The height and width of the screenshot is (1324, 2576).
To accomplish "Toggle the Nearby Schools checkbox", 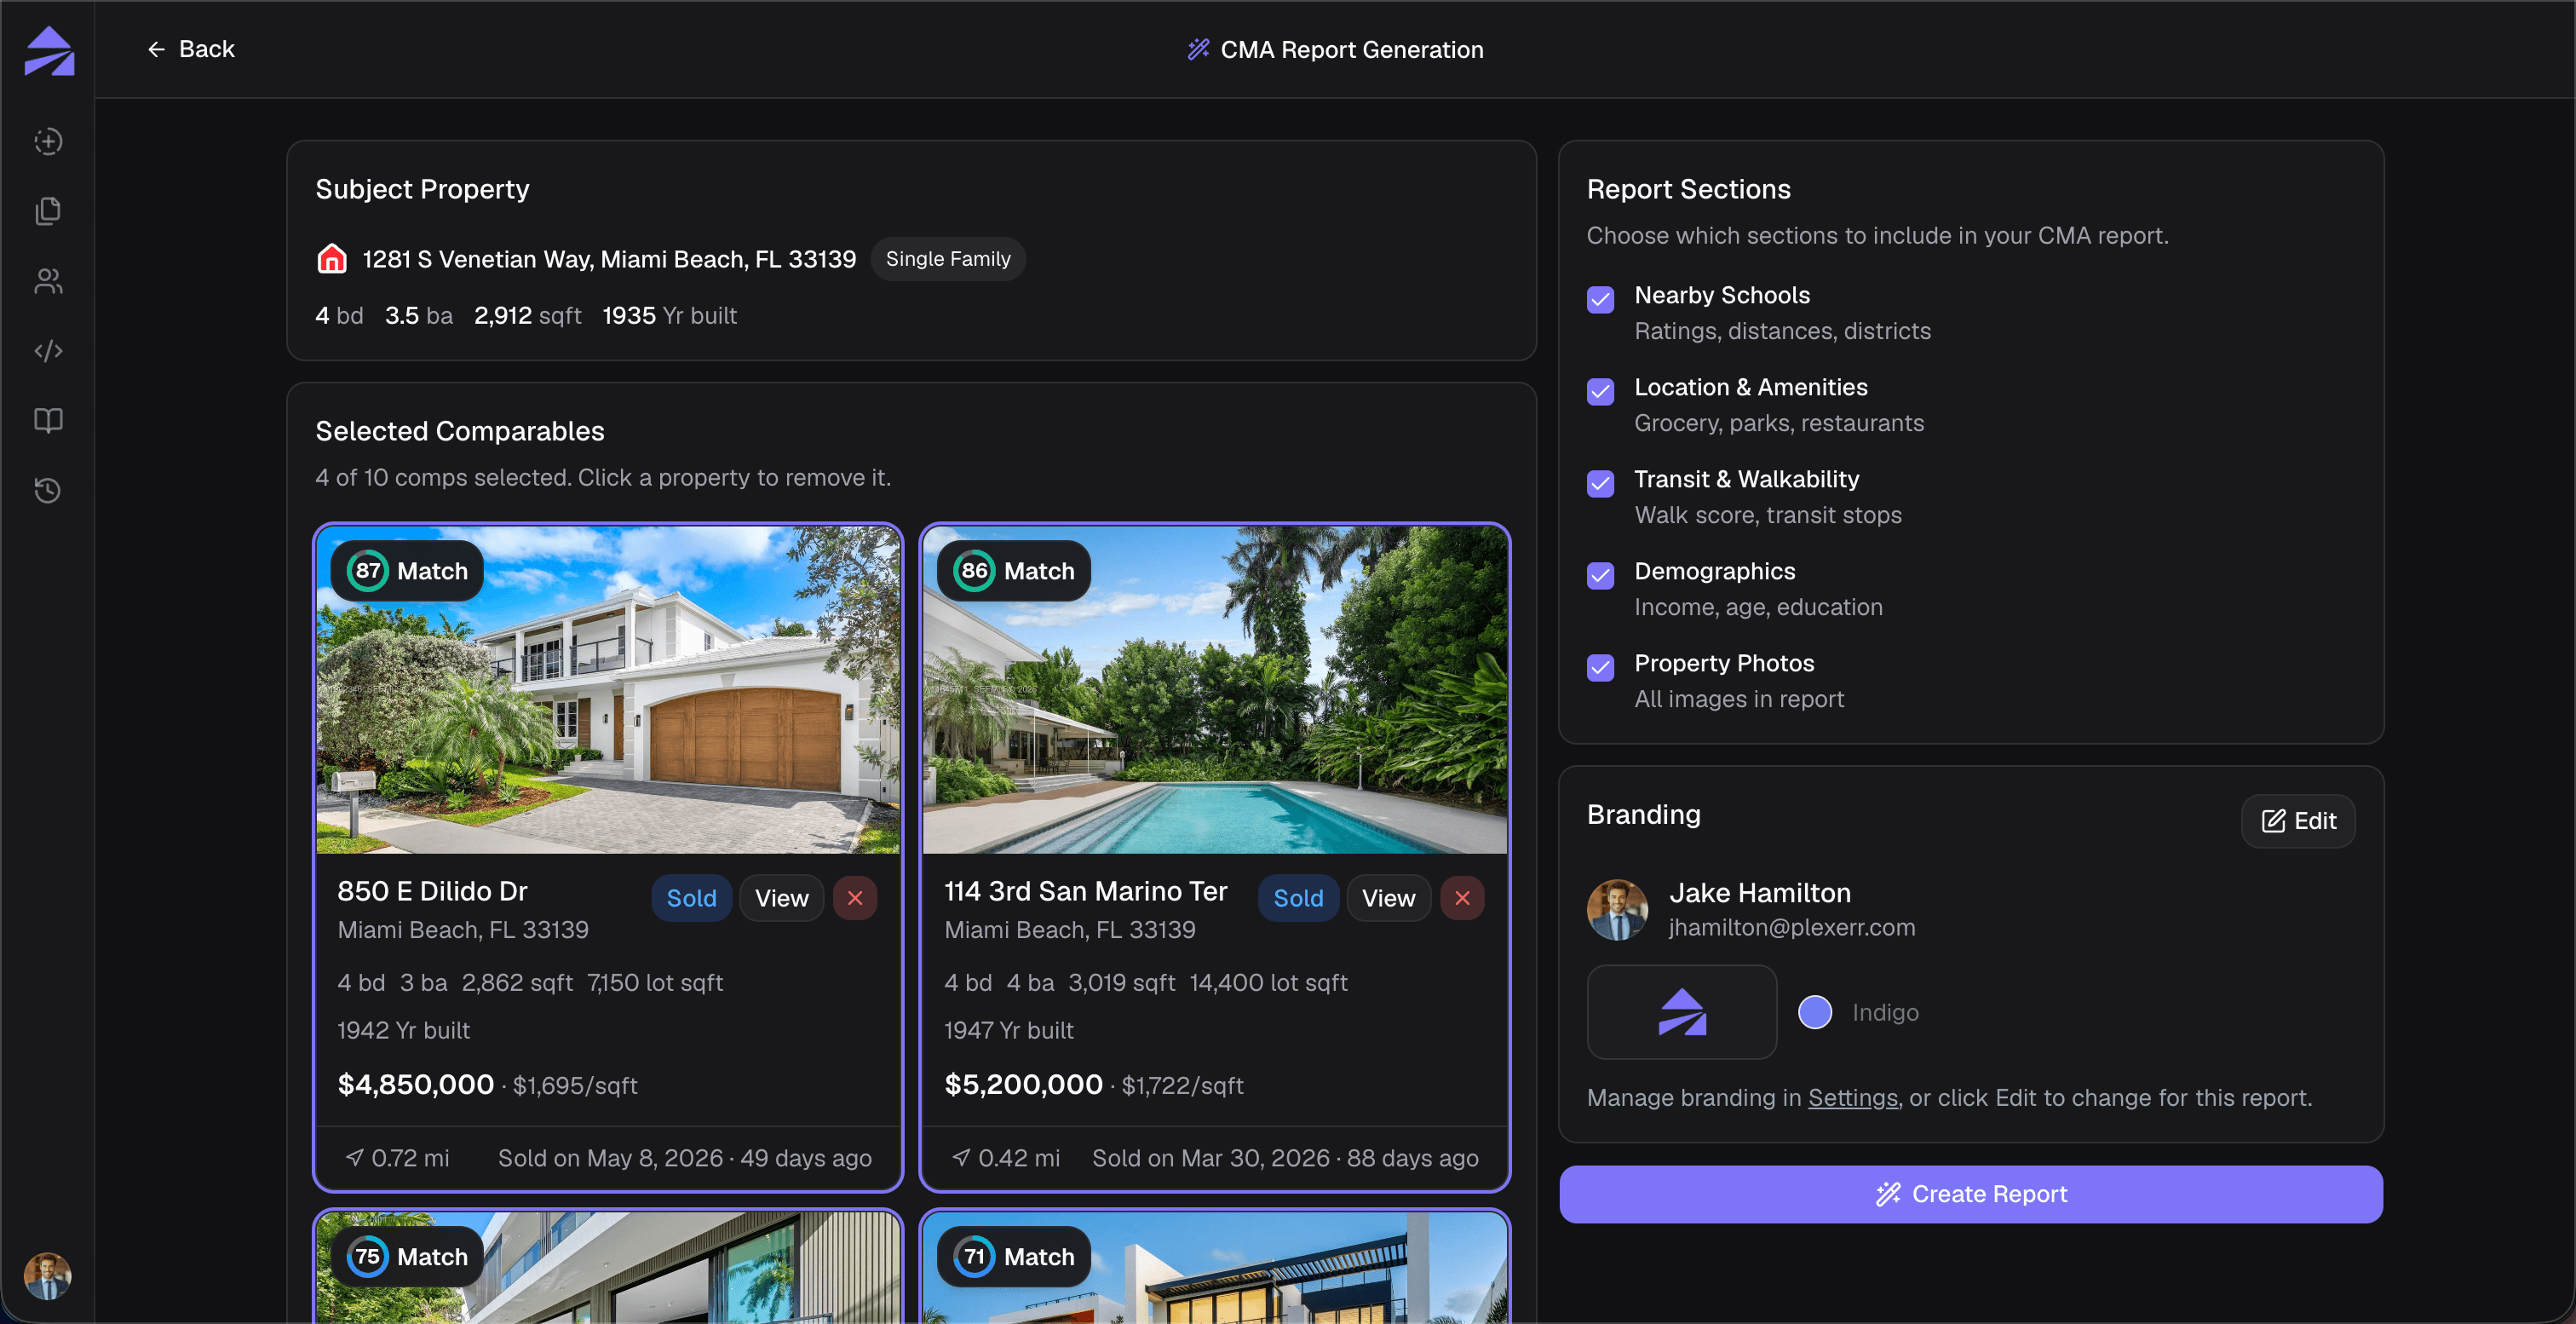I will [1601, 300].
